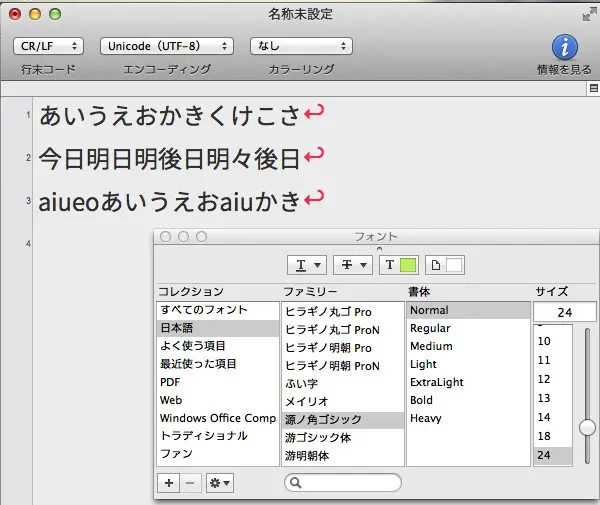This screenshot has height=505, width=600.
Task: Click line 3 text aiueoあいうえおaiuかき
Action: click(x=169, y=202)
